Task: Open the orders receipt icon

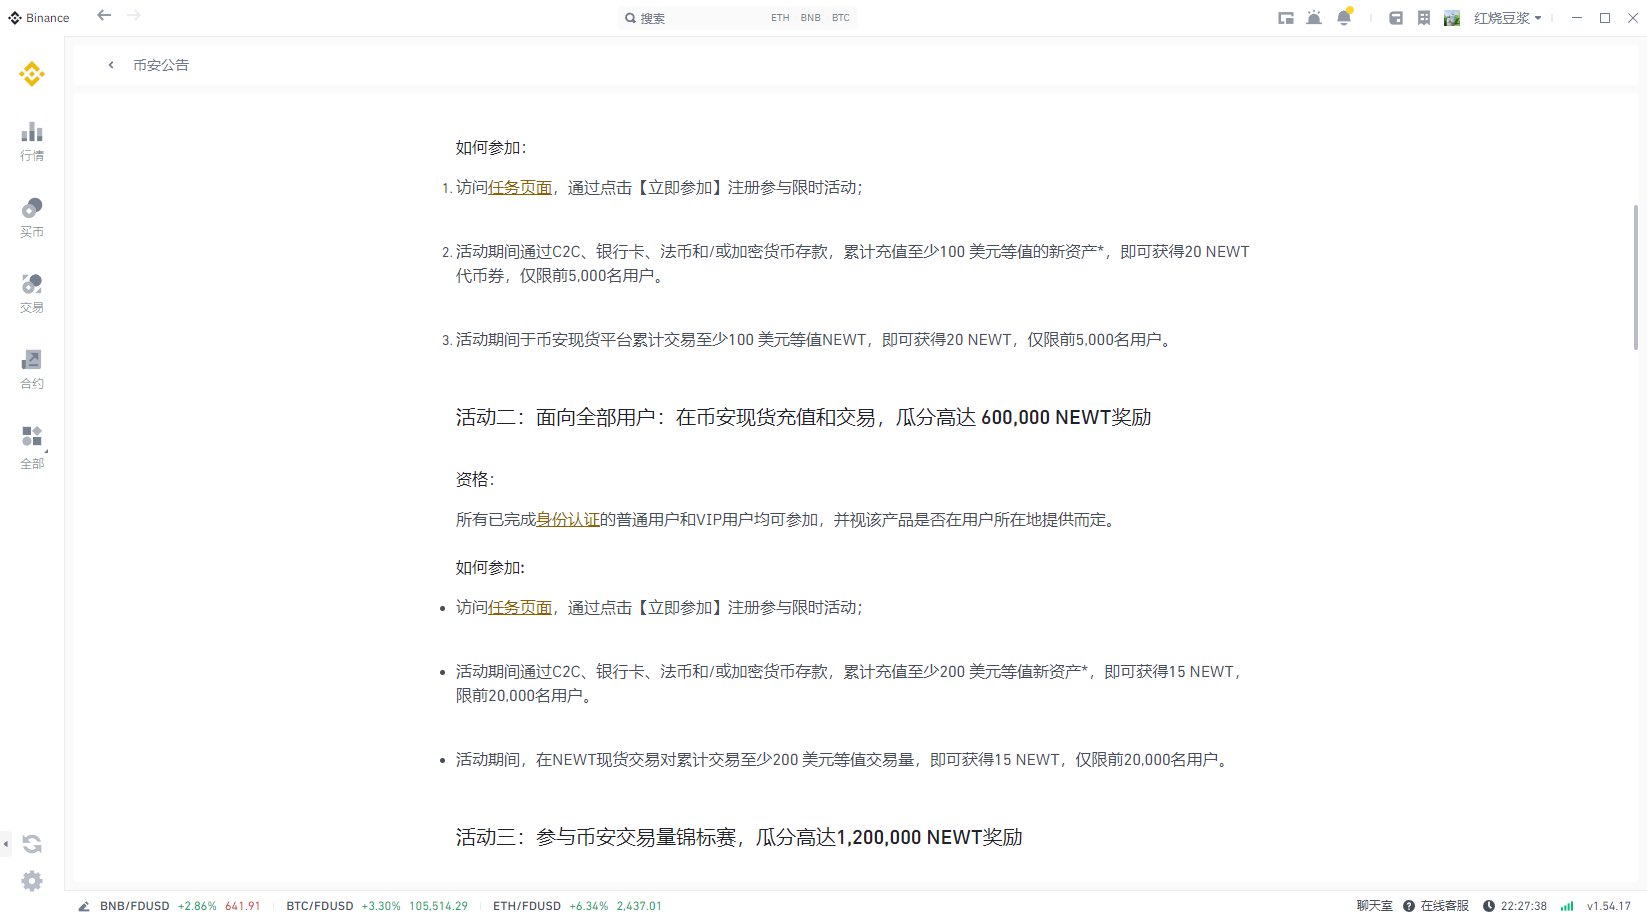Action: pos(1424,18)
